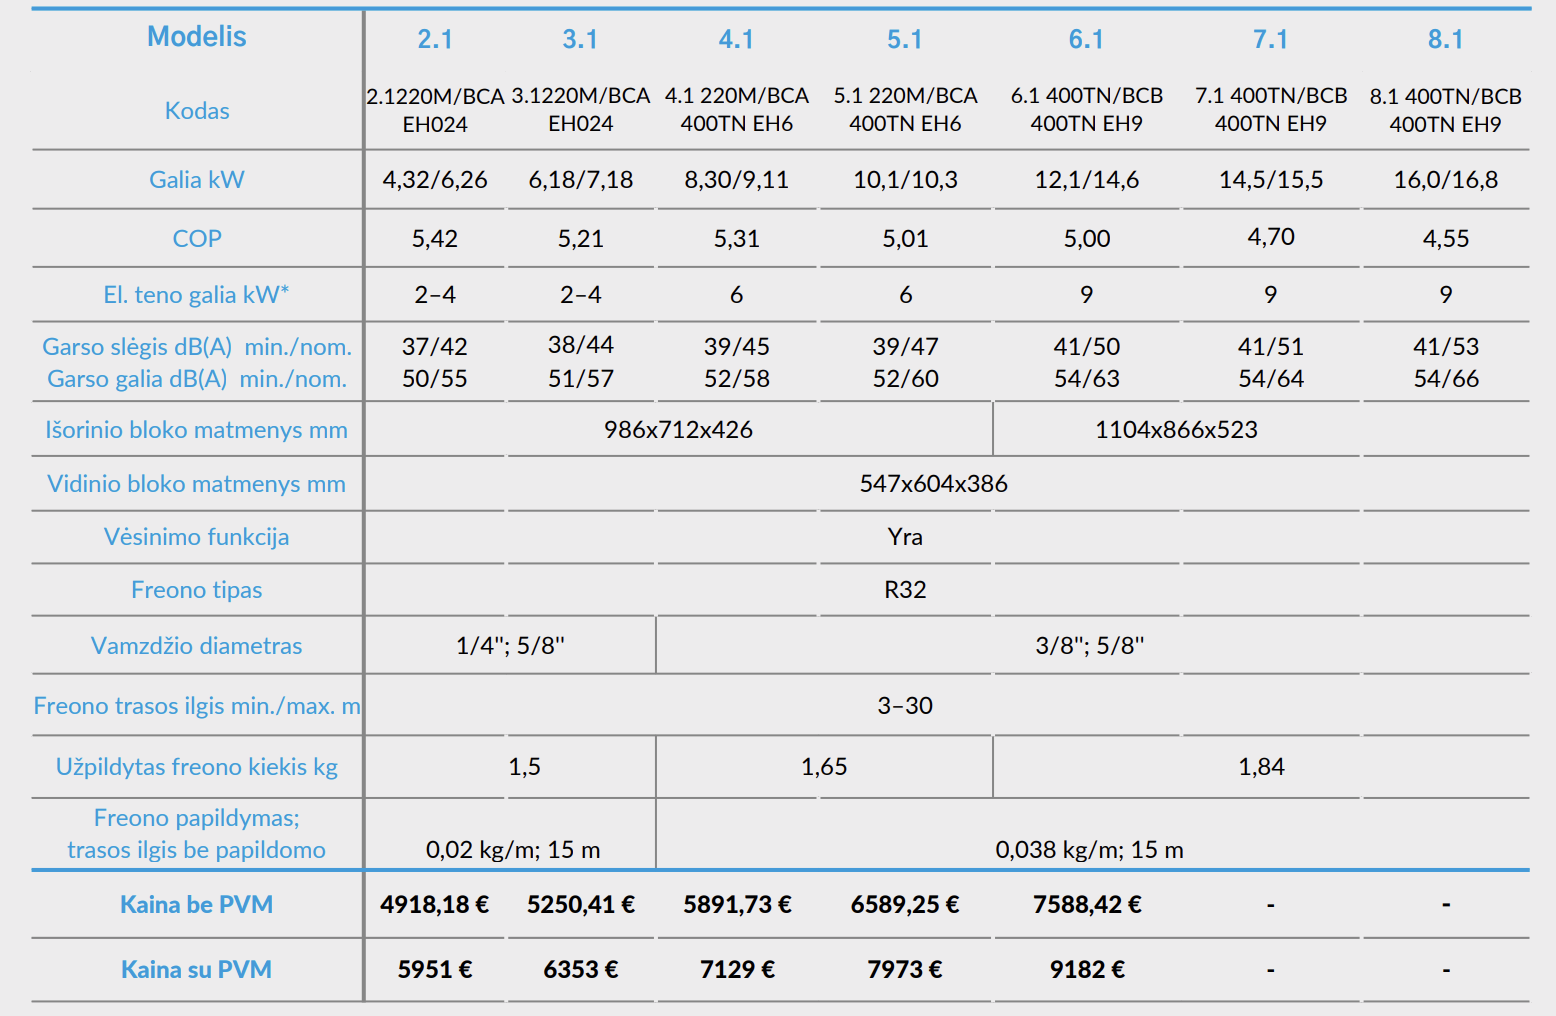The height and width of the screenshot is (1016, 1556).
Task: Click the 'Vėsinimo funkcija' label
Action: point(197,537)
